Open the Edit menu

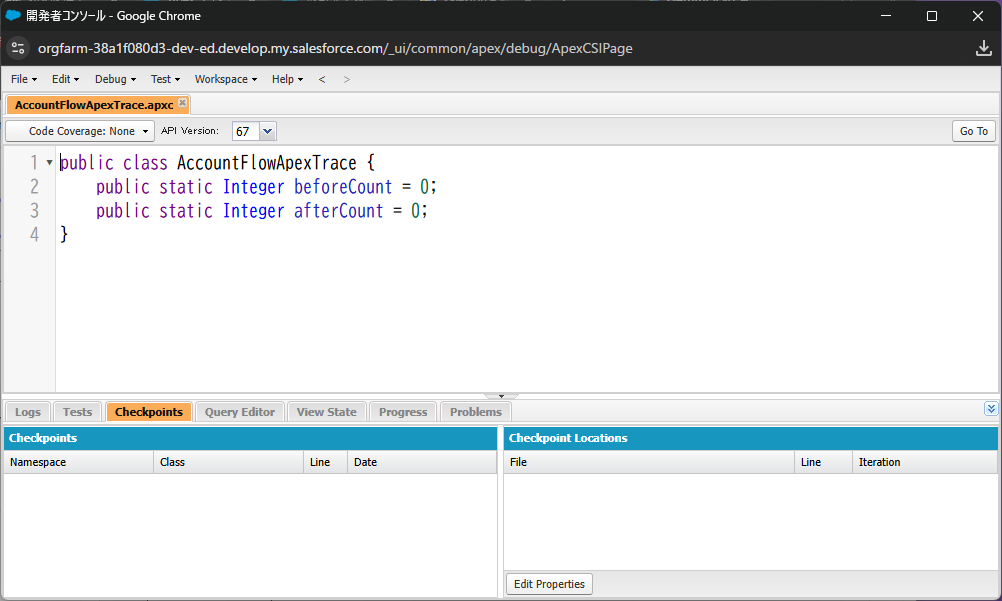click(65, 79)
